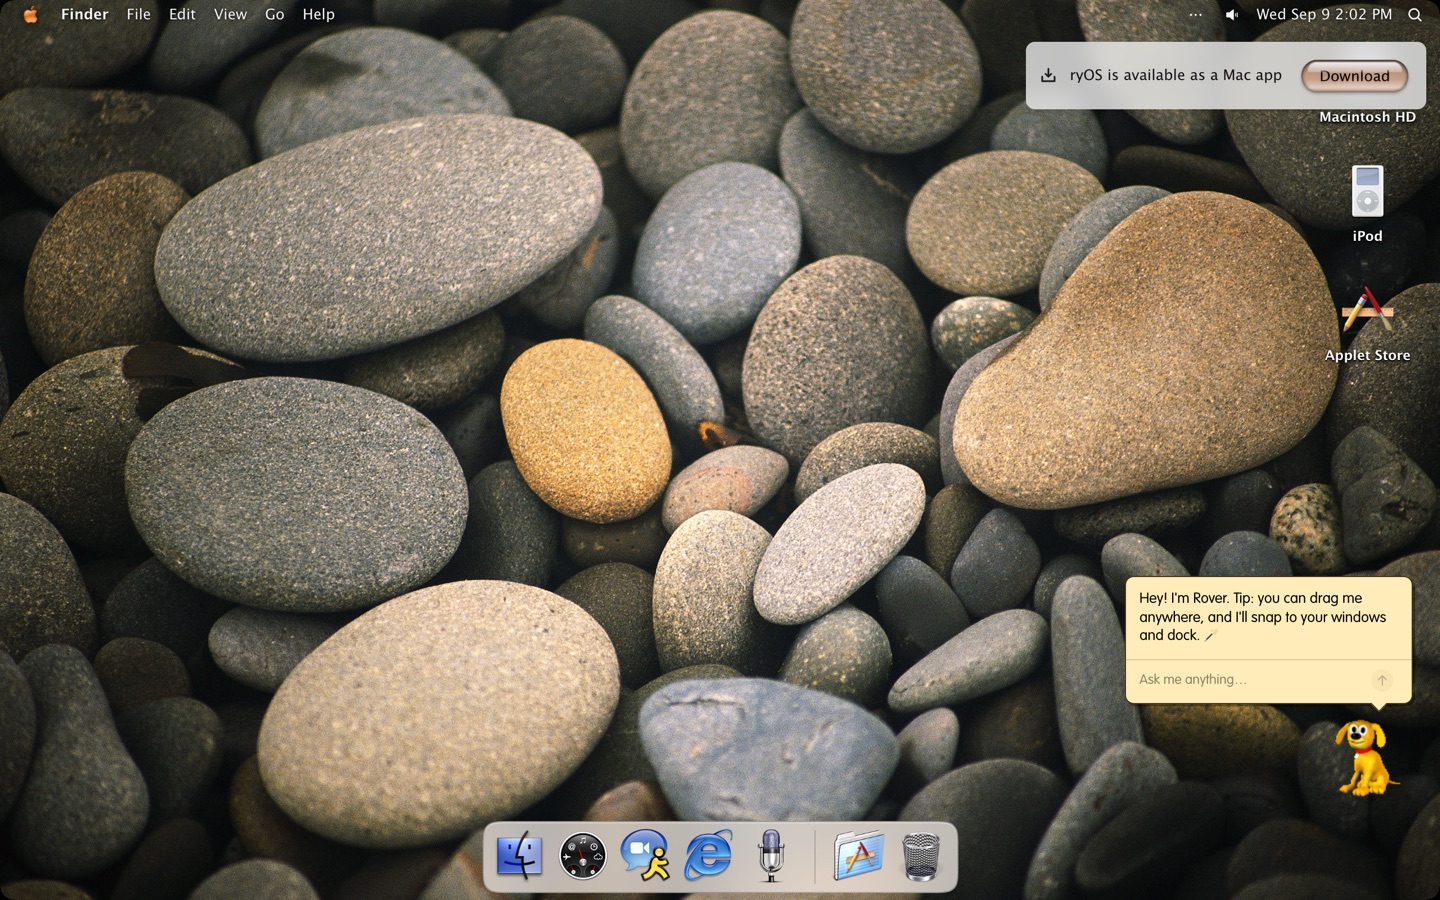The width and height of the screenshot is (1440, 900).
Task: Open the Help menu
Action: pos(318,14)
